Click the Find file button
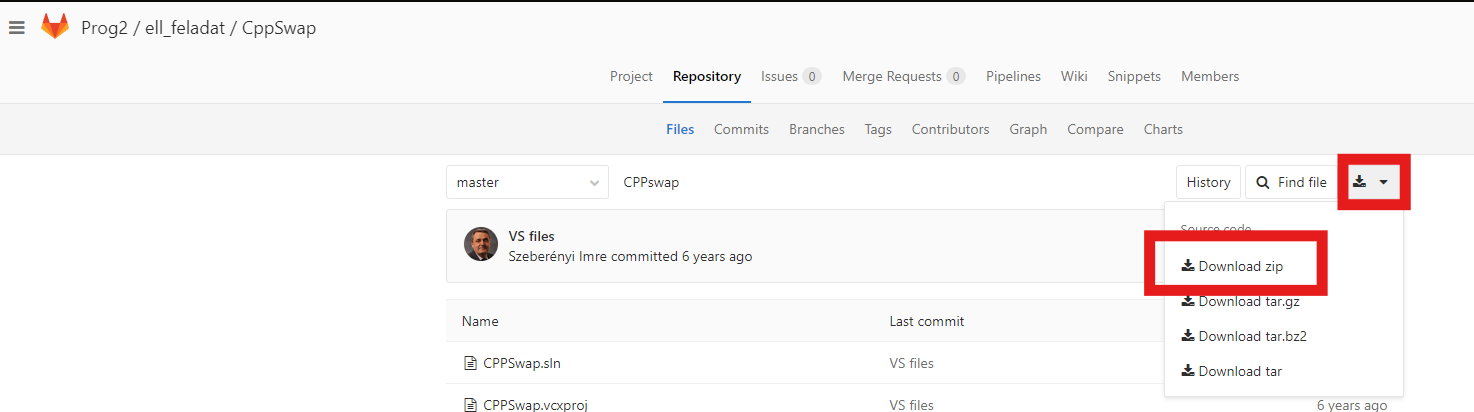The width and height of the screenshot is (1474, 412). pyautogui.click(x=1291, y=182)
